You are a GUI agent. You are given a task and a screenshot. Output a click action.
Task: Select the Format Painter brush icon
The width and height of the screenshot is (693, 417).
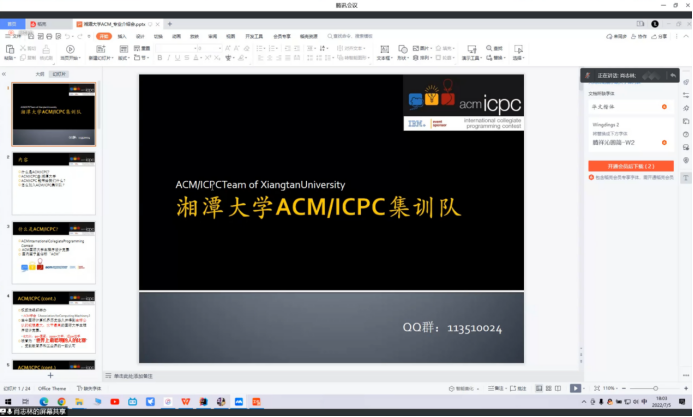(46, 49)
